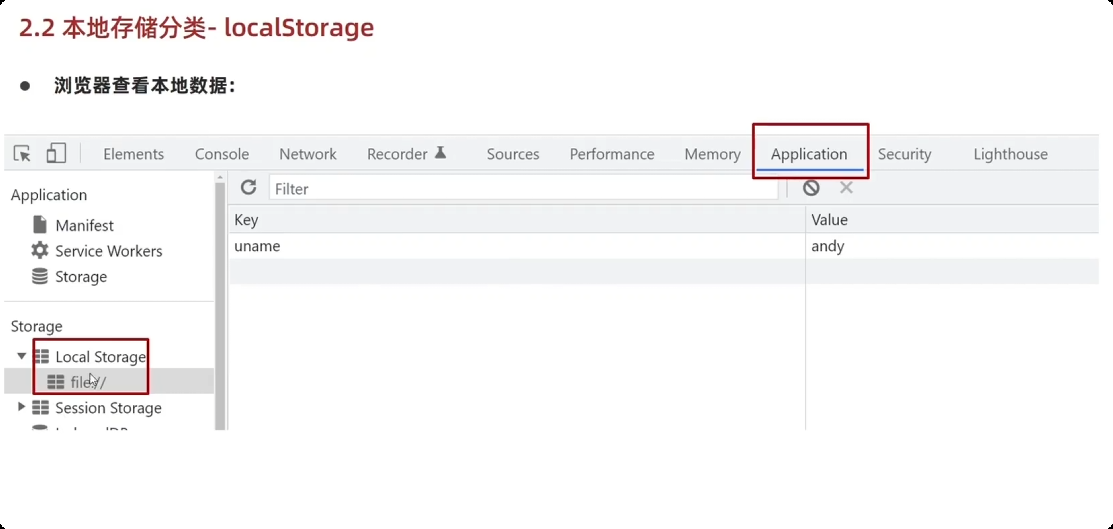Click the Manifest file icon
Viewport: 1113px width, 529px height.
(x=40, y=225)
